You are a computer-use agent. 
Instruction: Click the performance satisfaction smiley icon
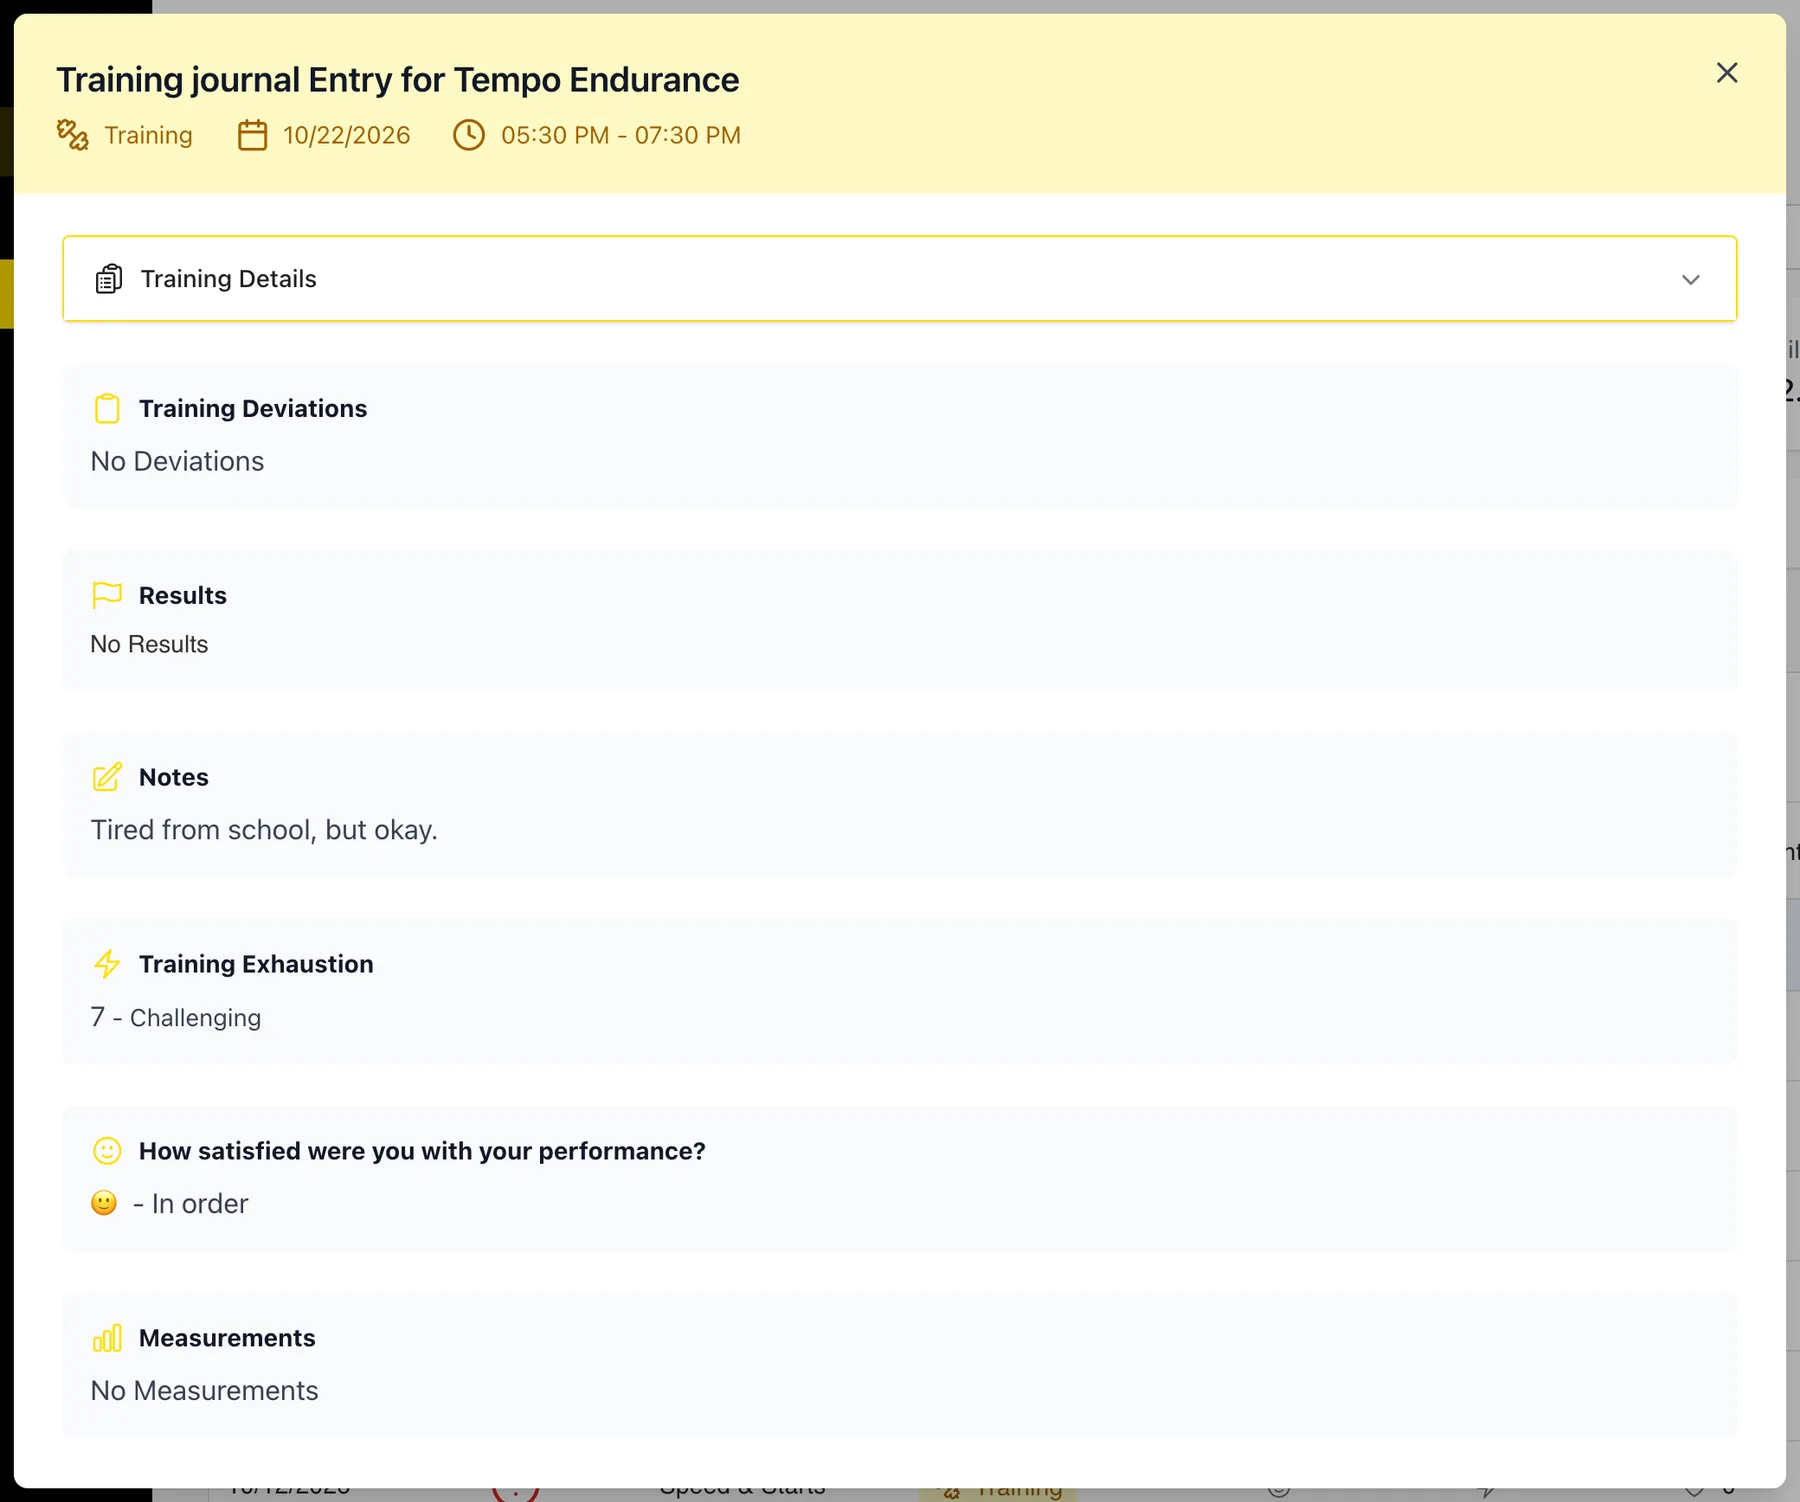pyautogui.click(x=107, y=1151)
